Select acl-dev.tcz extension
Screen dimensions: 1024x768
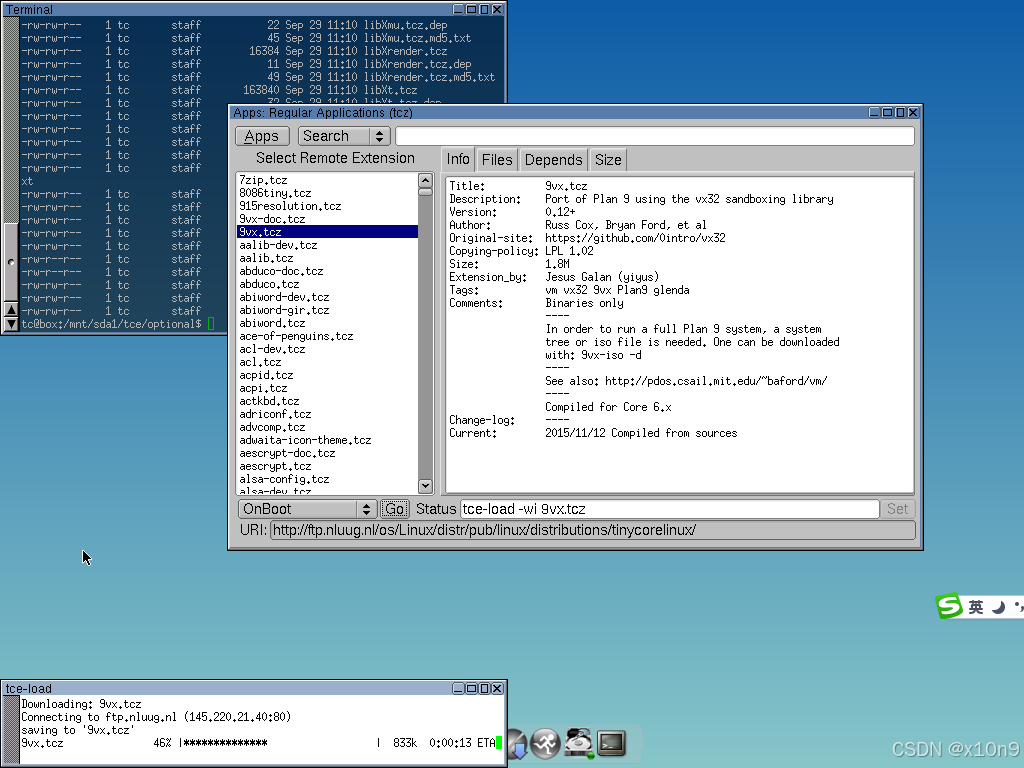(x=327, y=349)
